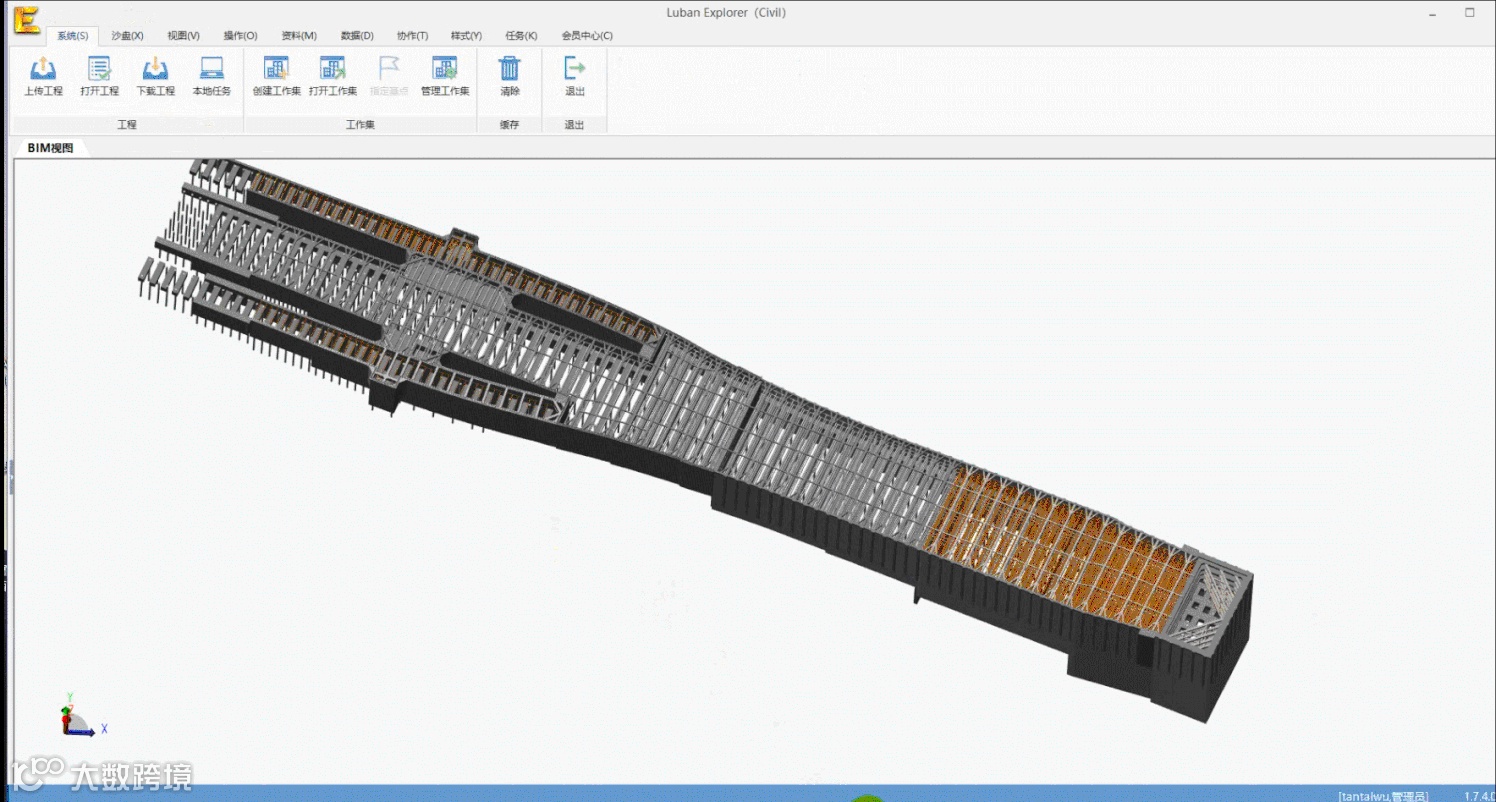Select the BIM视图 document tab
Viewport: 1496px width, 802px height.
click(x=50, y=148)
